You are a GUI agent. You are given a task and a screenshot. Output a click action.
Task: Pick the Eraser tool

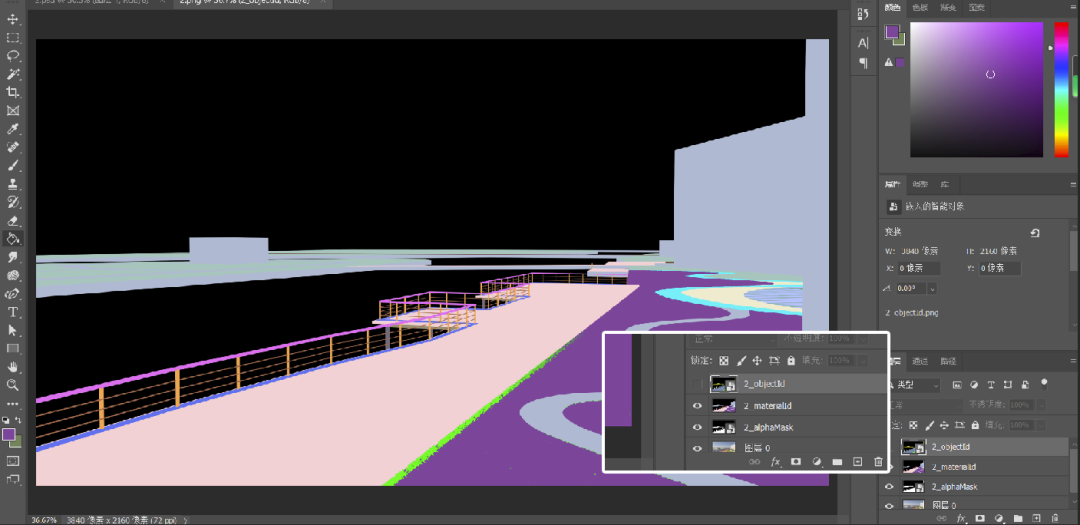13,220
